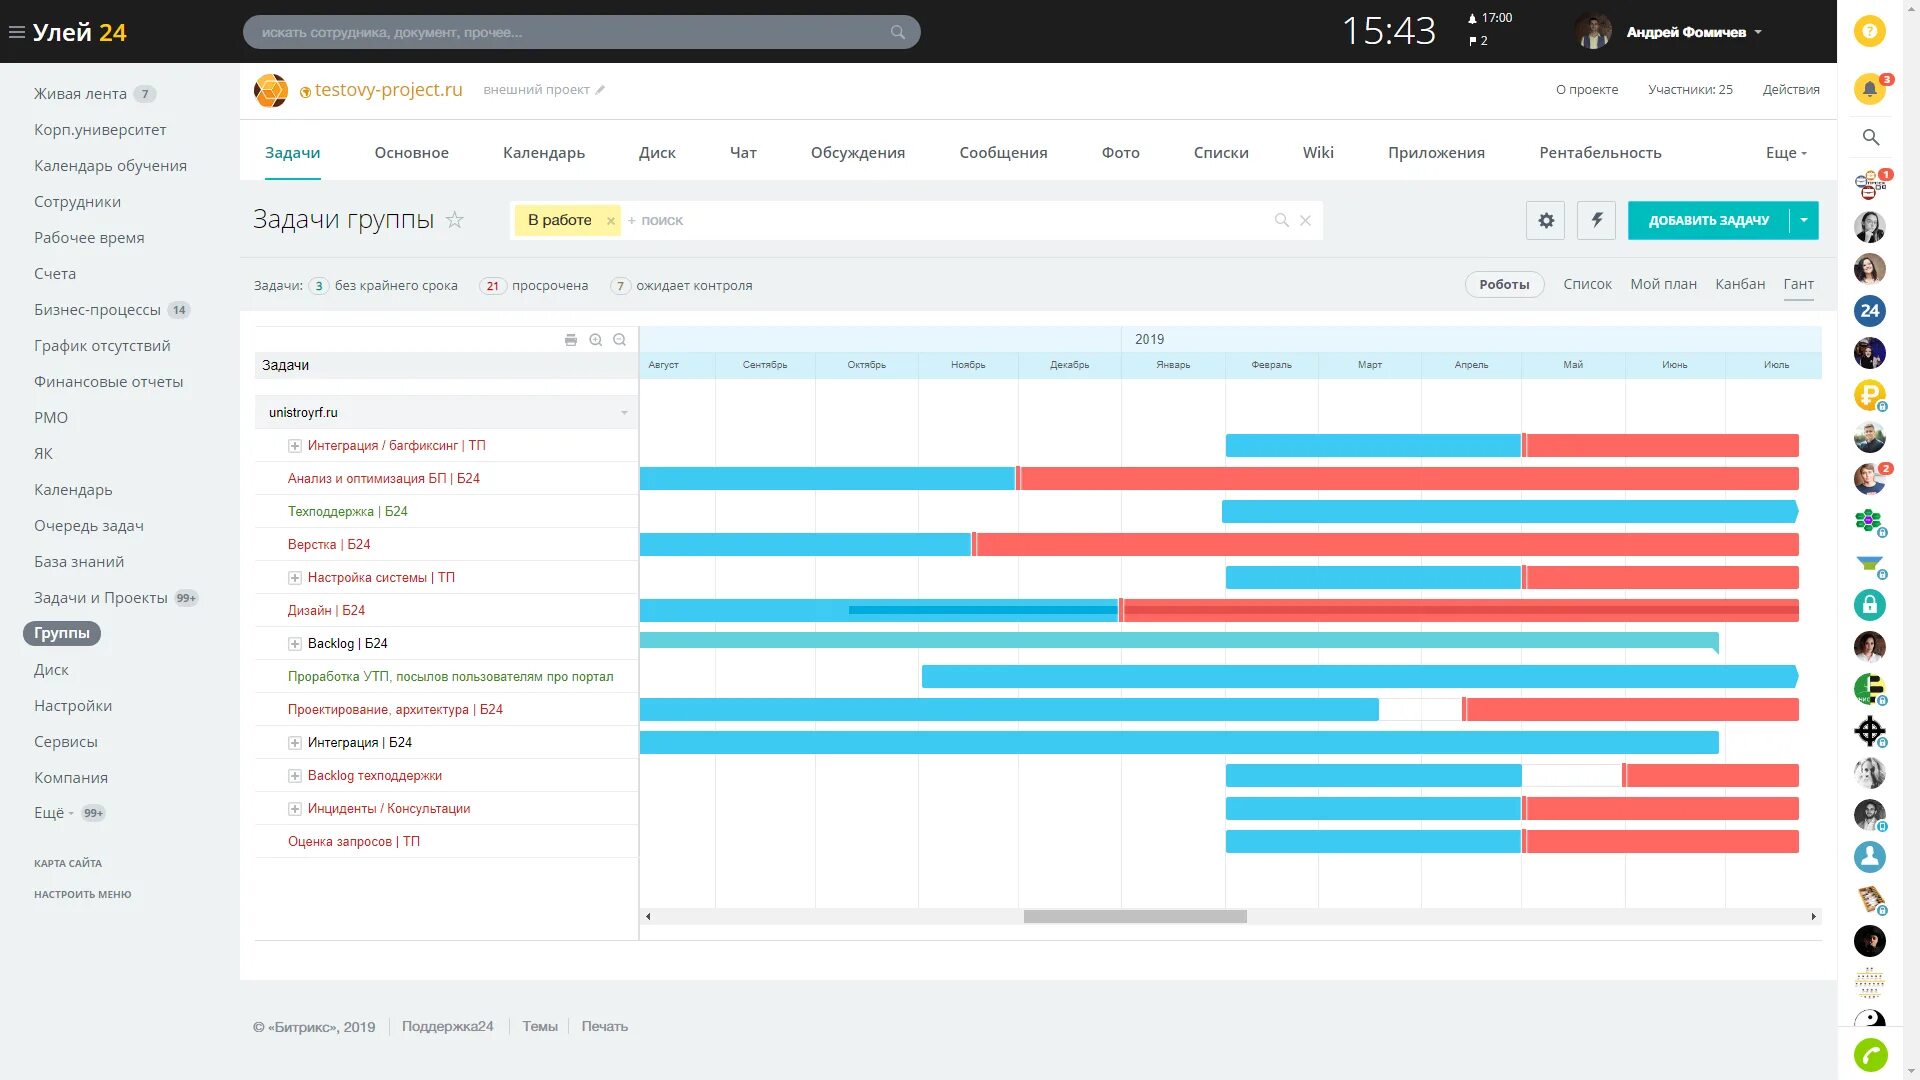
Task: Click the lightning bolt automation icon
Action: click(1597, 220)
